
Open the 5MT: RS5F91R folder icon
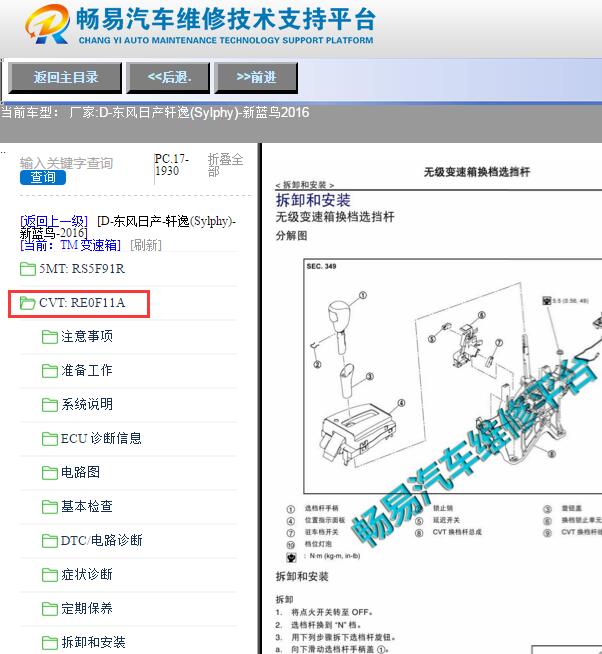[x=28, y=269]
